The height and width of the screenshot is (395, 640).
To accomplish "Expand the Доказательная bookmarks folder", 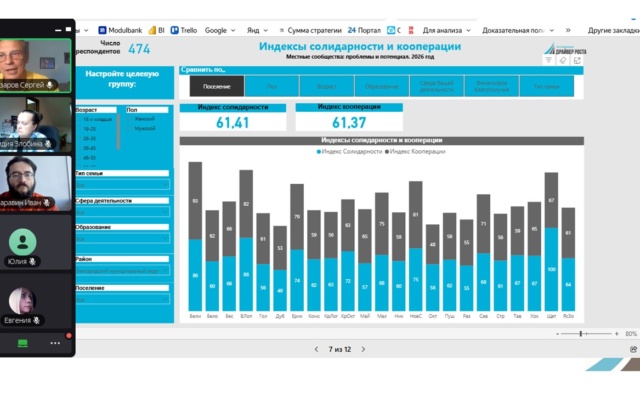I will point(518,30).
